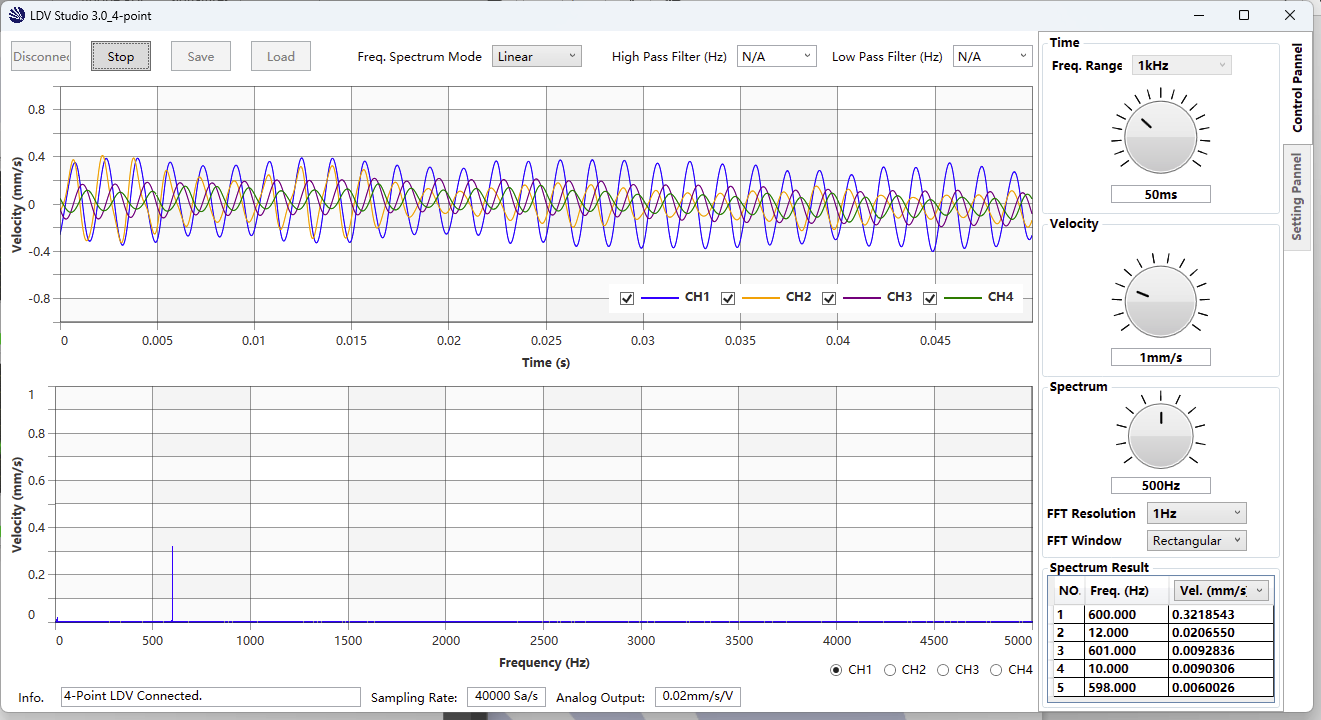Open the Low Pass Filter dropdown

(992, 57)
